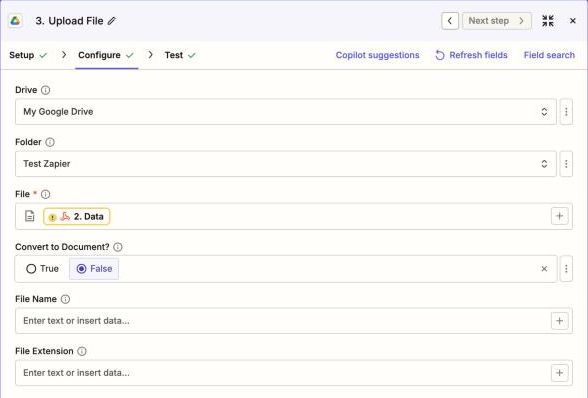
Task: Clear the Convert to Document selection
Action: [x=544, y=269]
